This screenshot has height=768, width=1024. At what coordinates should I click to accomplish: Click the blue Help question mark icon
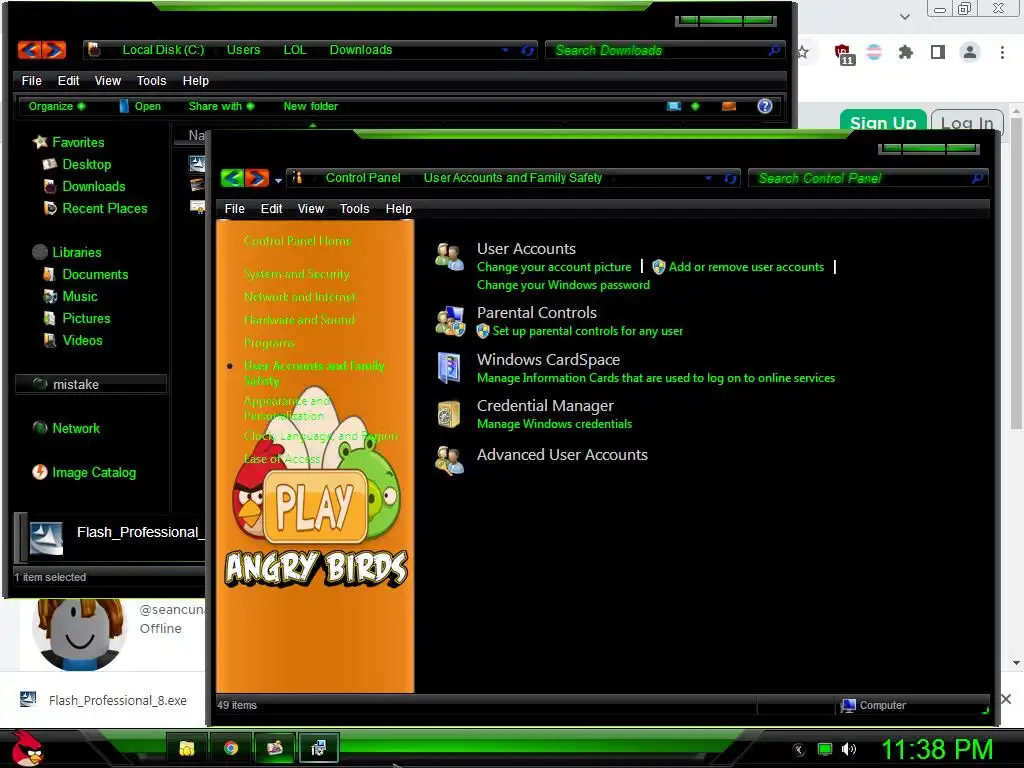click(765, 106)
